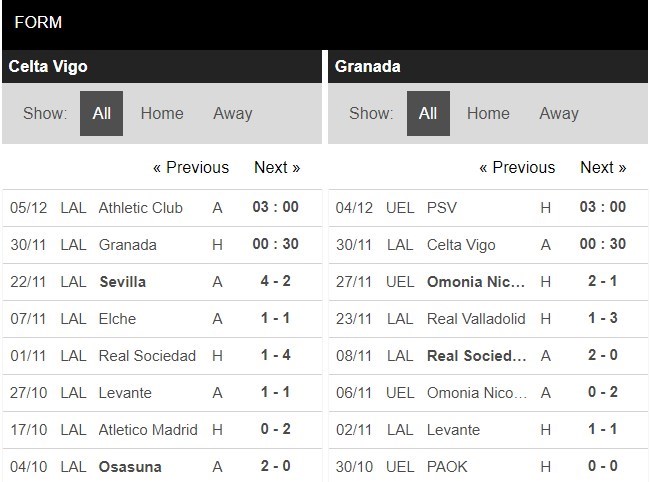Load Next matches for Celta Vigo
The image size is (650, 482).
tap(277, 167)
